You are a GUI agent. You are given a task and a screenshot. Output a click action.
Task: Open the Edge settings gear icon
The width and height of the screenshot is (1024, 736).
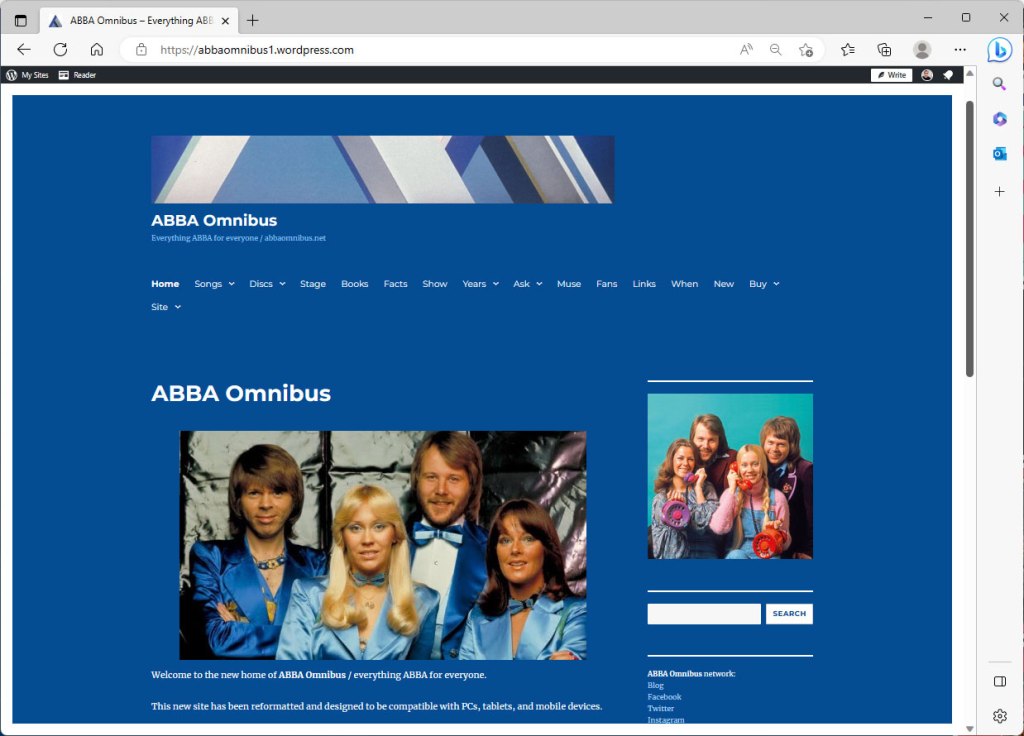point(999,715)
